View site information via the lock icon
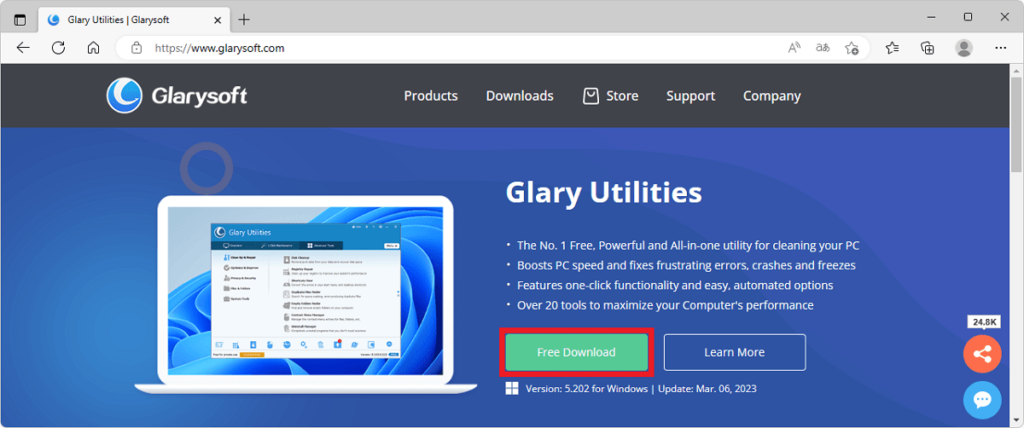This screenshot has height=428, width=1024. 136,48
